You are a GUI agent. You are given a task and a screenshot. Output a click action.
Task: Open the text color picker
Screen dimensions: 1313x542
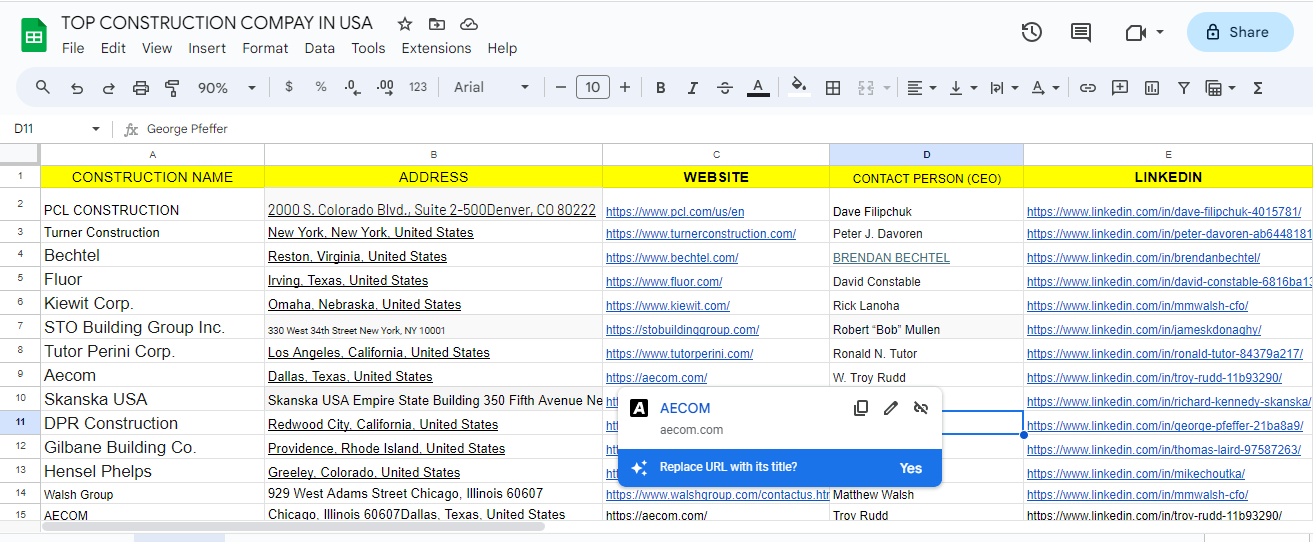[x=758, y=88]
